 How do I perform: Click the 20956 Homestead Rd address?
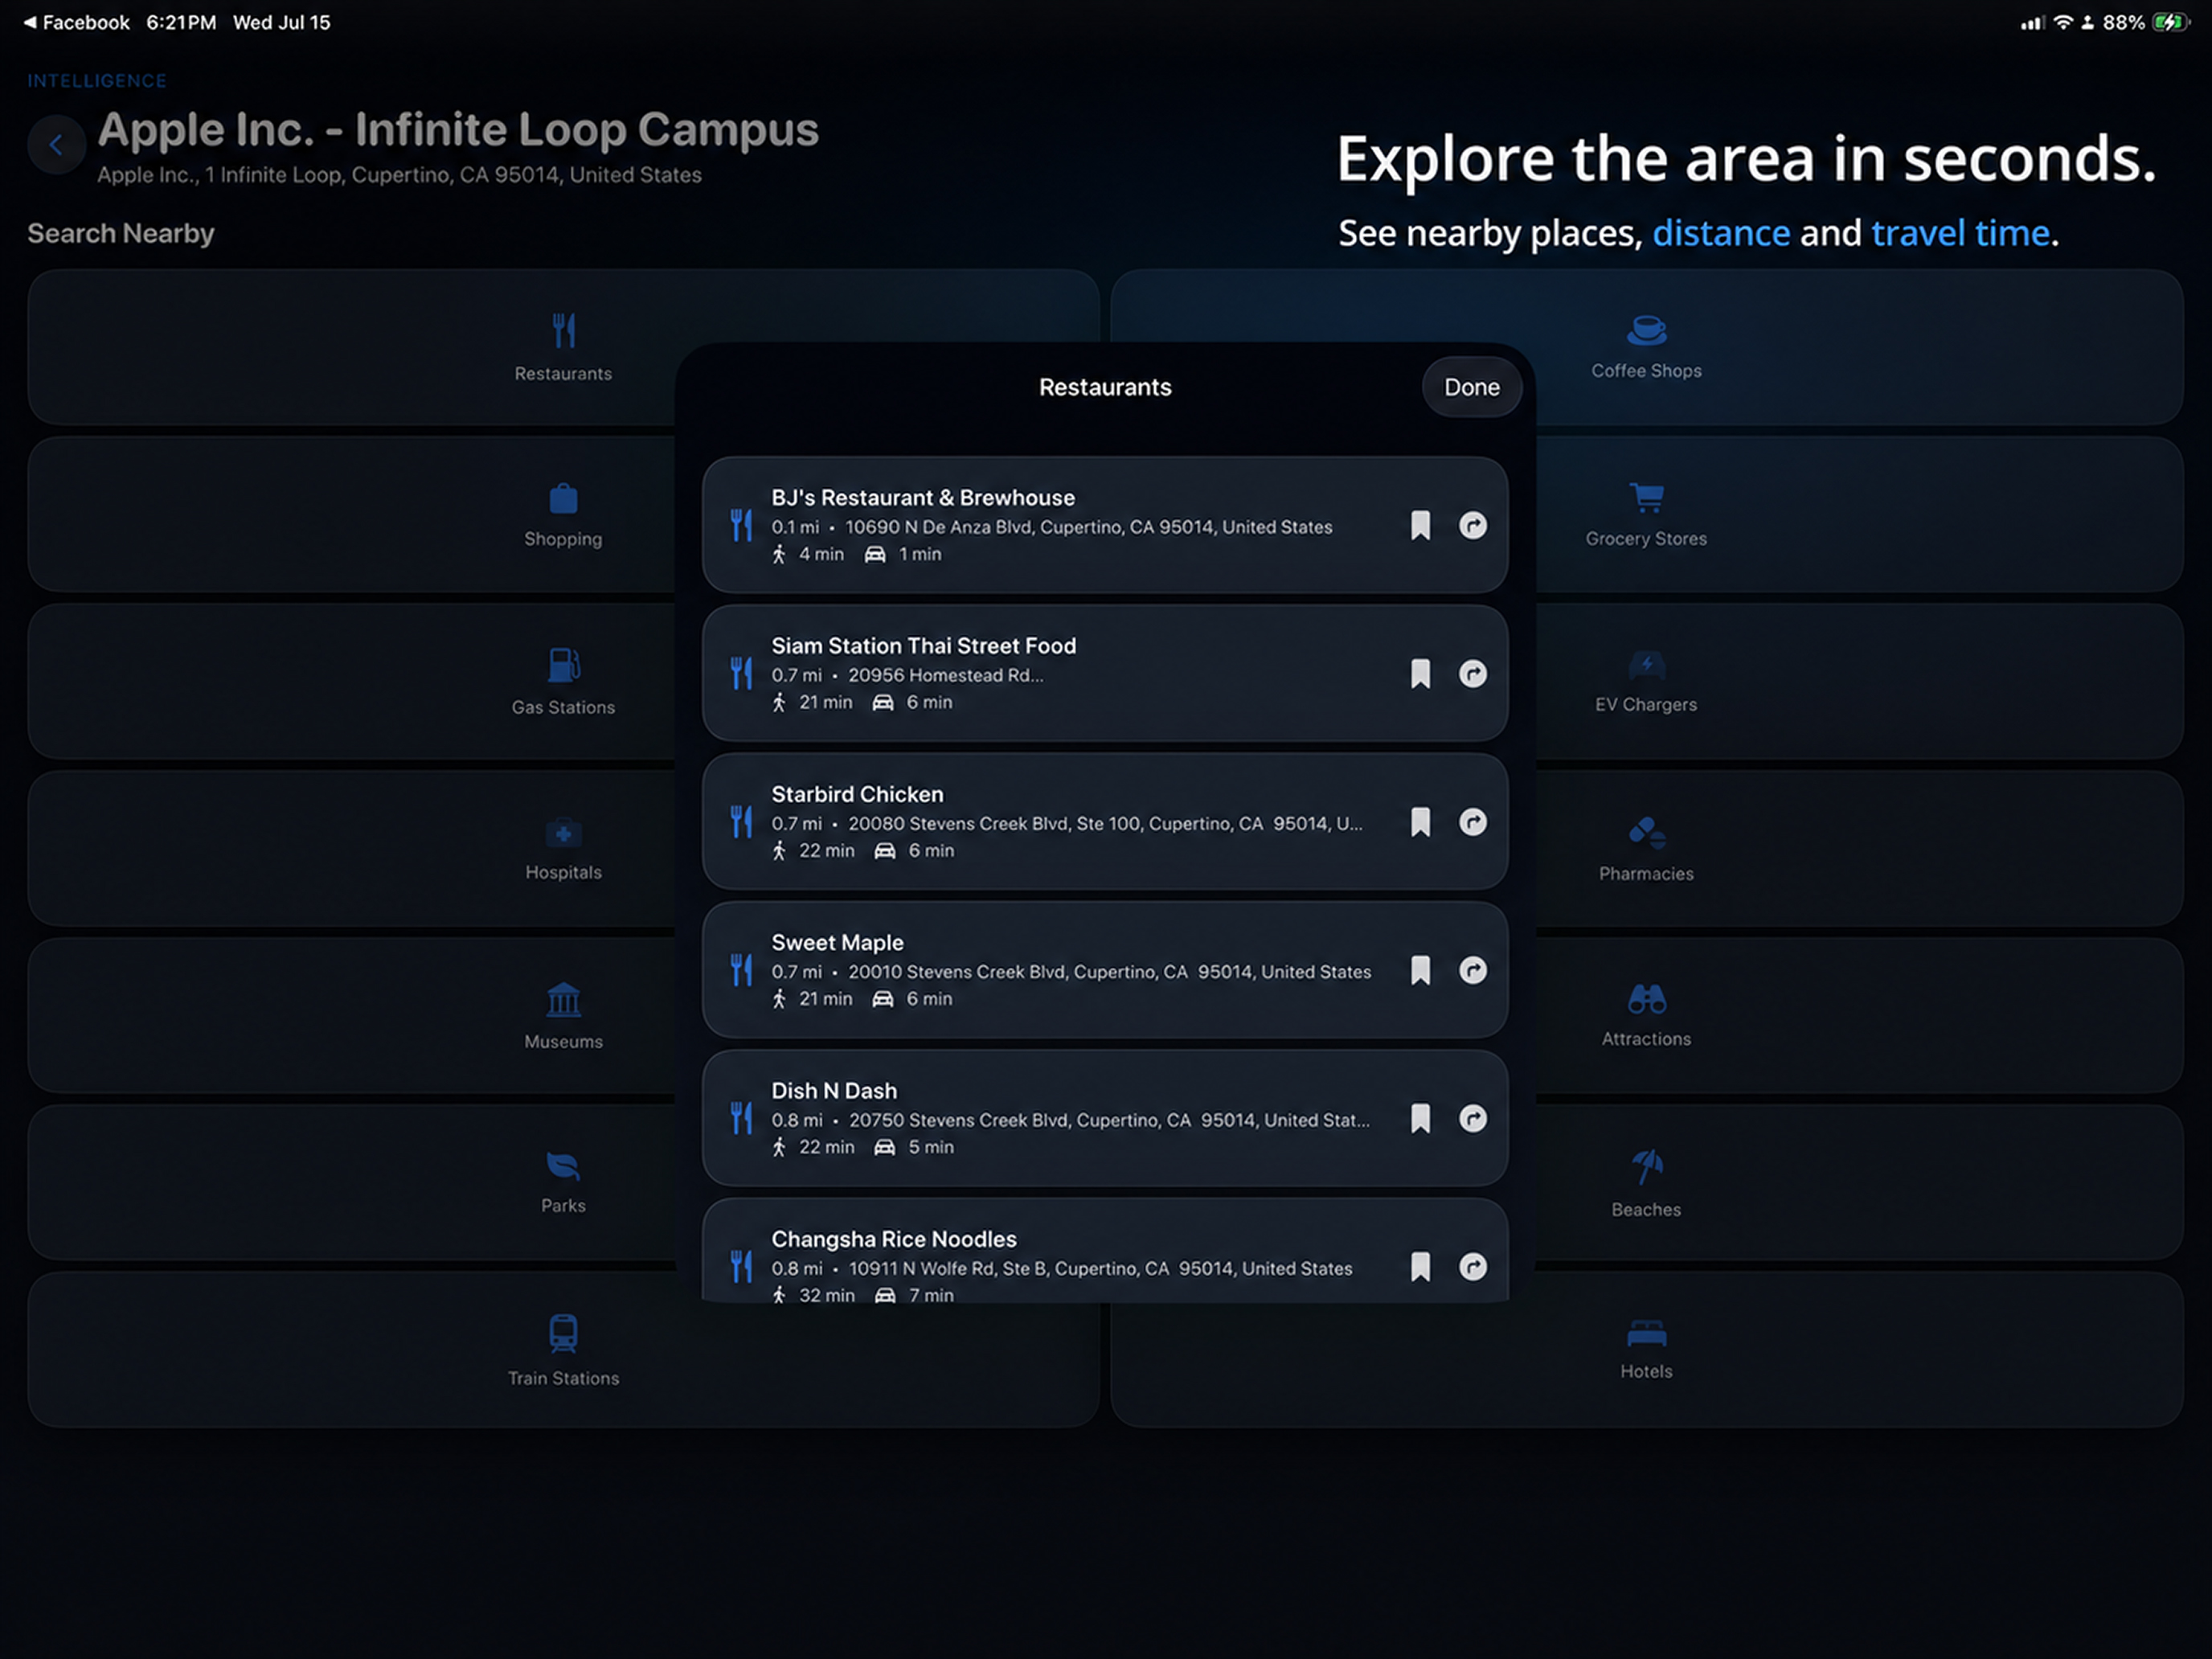click(x=946, y=675)
